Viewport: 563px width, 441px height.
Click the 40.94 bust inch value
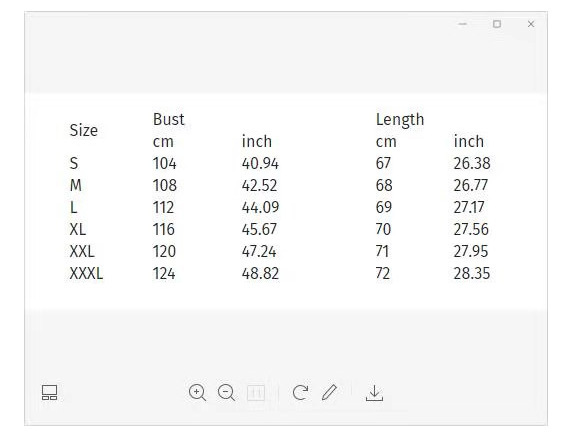[x=260, y=163]
